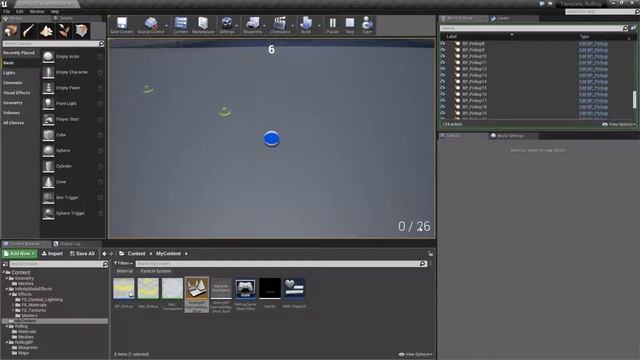Pick the Cylinder class icon
The width and height of the screenshot is (640, 360).
point(48,166)
